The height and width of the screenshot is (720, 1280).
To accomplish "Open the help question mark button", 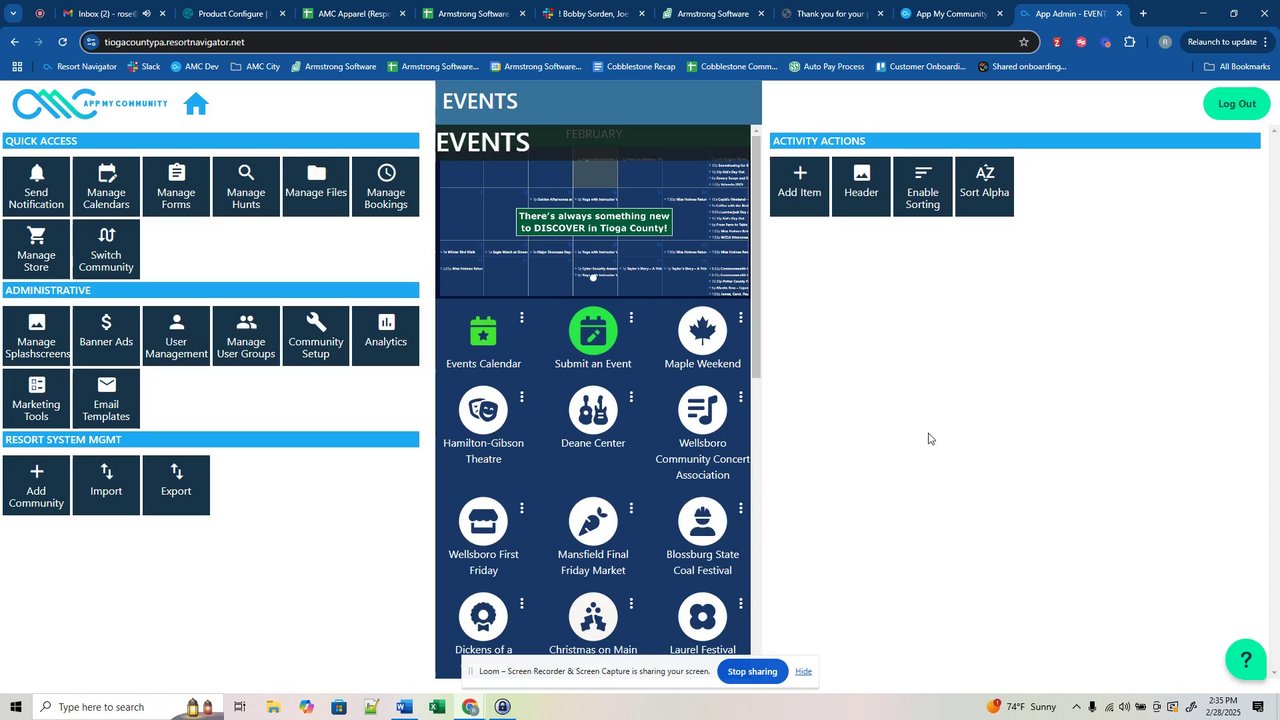I will (1246, 659).
